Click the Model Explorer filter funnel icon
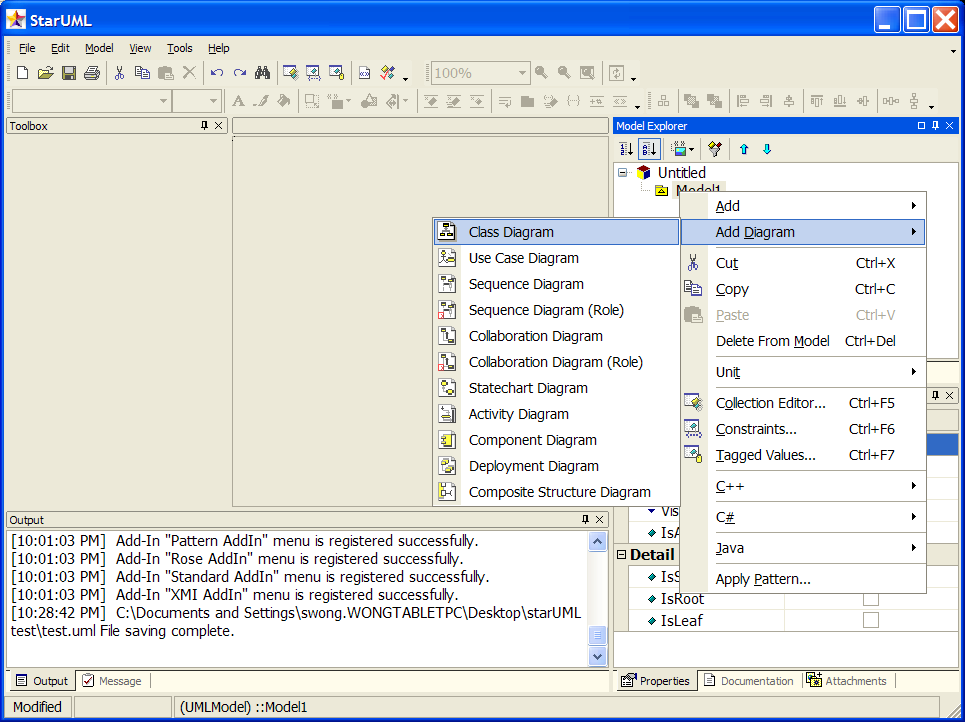This screenshot has width=965, height=722. (715, 149)
